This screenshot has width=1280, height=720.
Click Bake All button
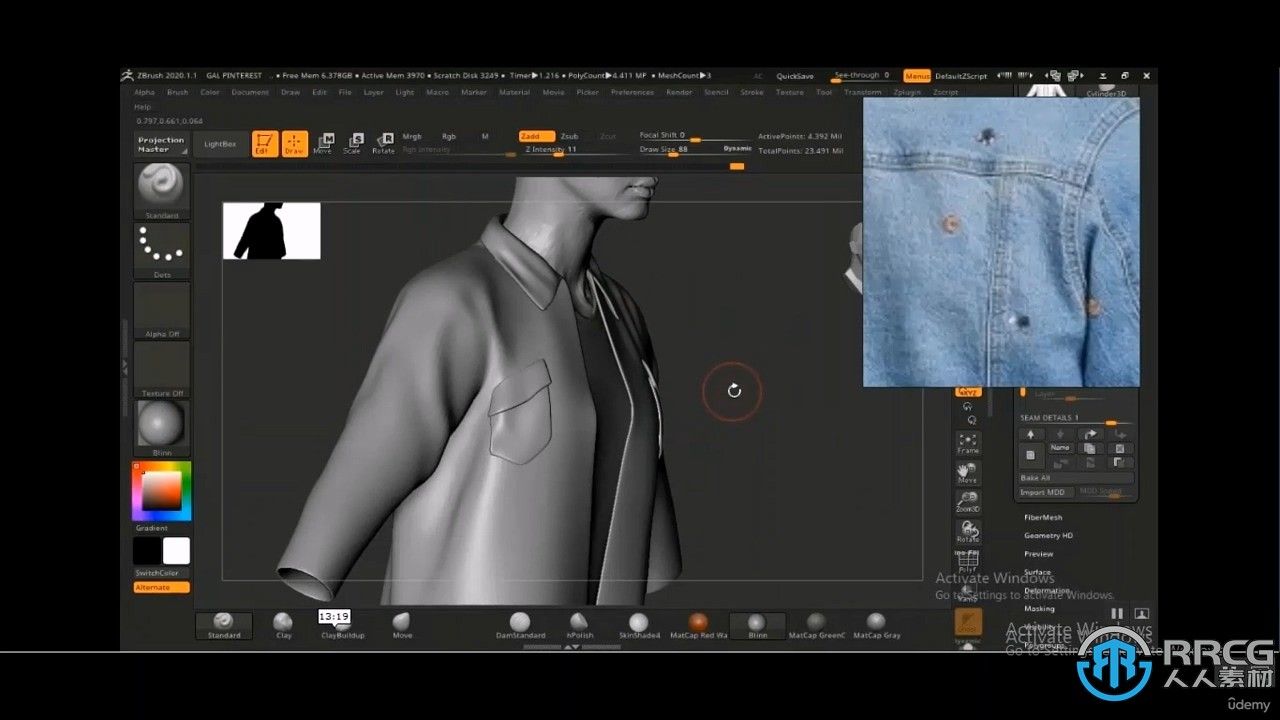point(1075,478)
